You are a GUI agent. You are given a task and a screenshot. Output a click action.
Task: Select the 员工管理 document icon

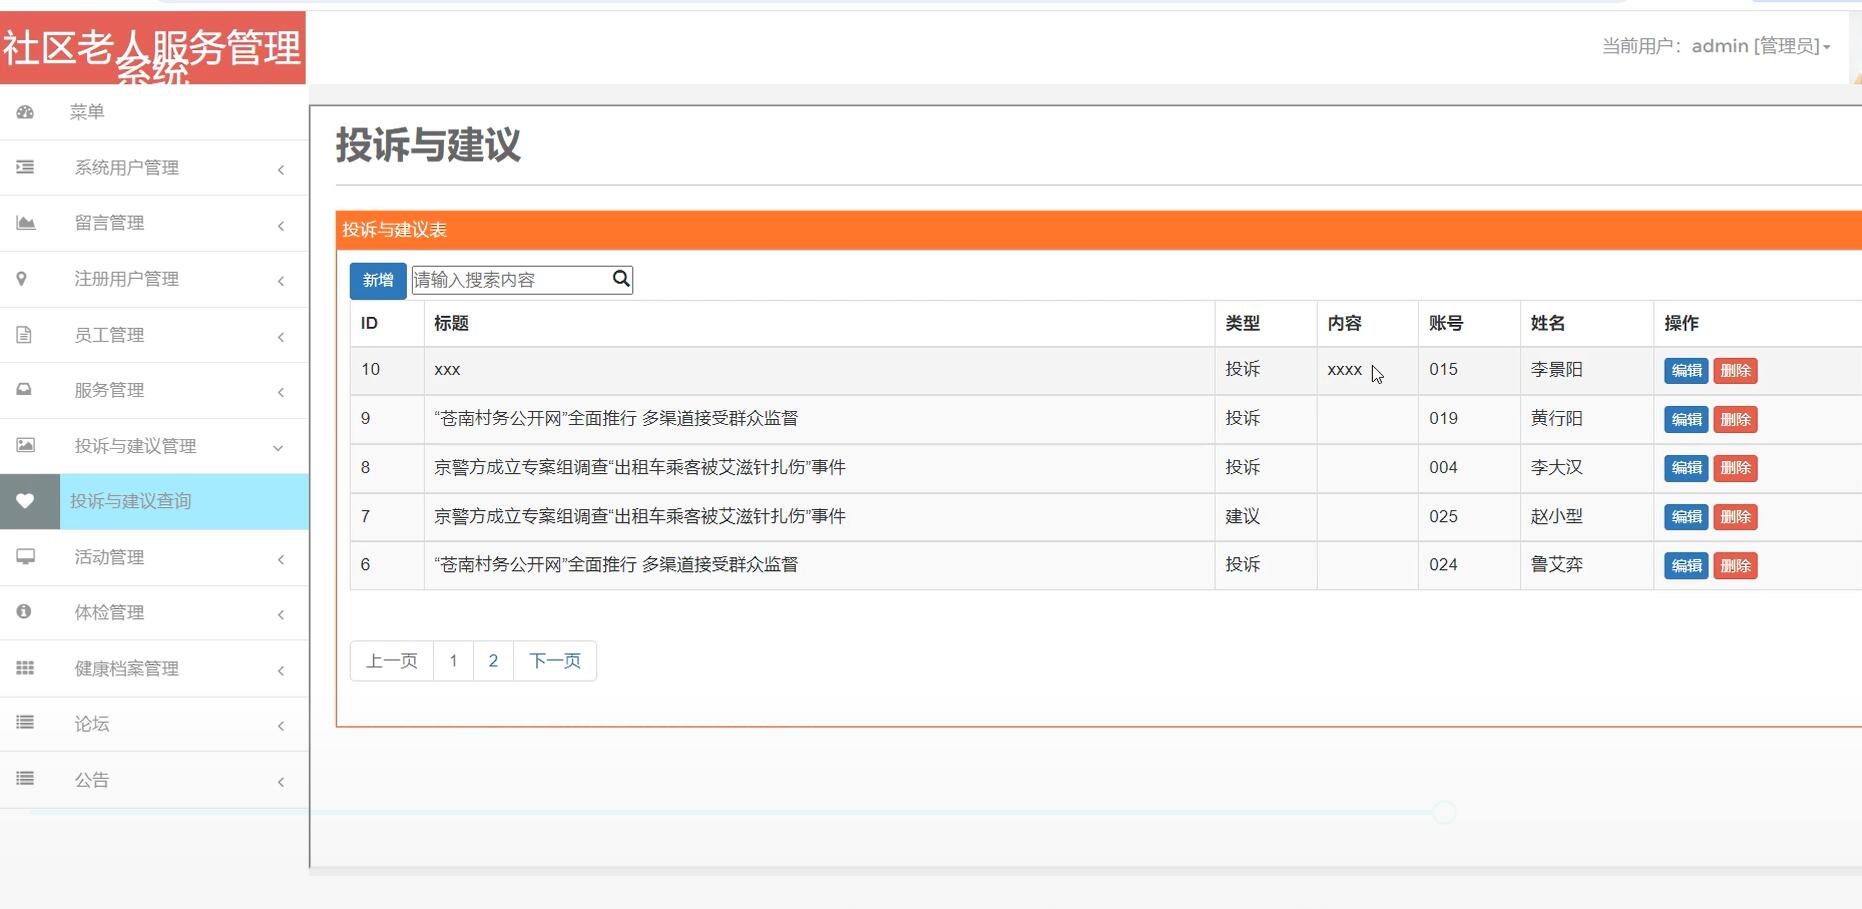tap(24, 335)
